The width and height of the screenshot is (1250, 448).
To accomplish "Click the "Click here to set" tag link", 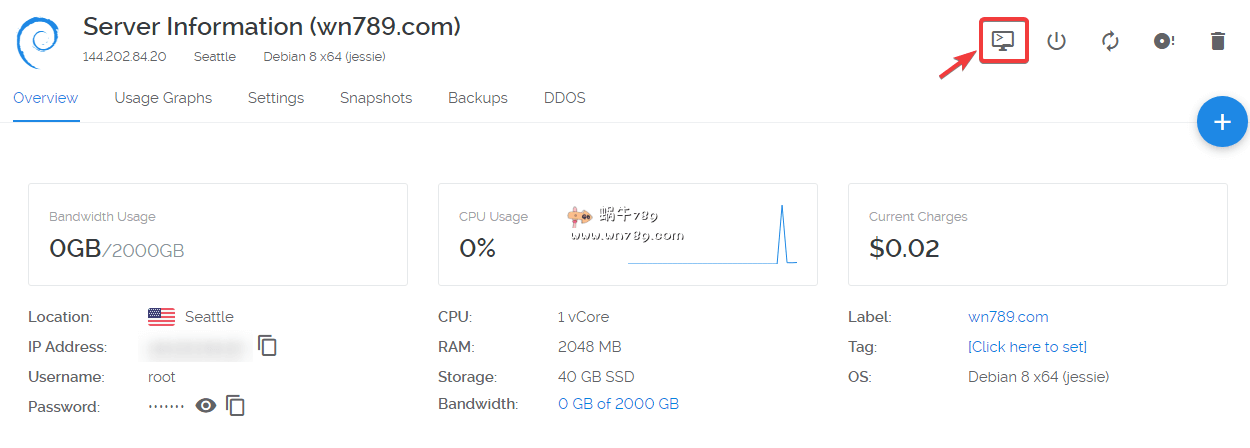I will coord(1027,347).
